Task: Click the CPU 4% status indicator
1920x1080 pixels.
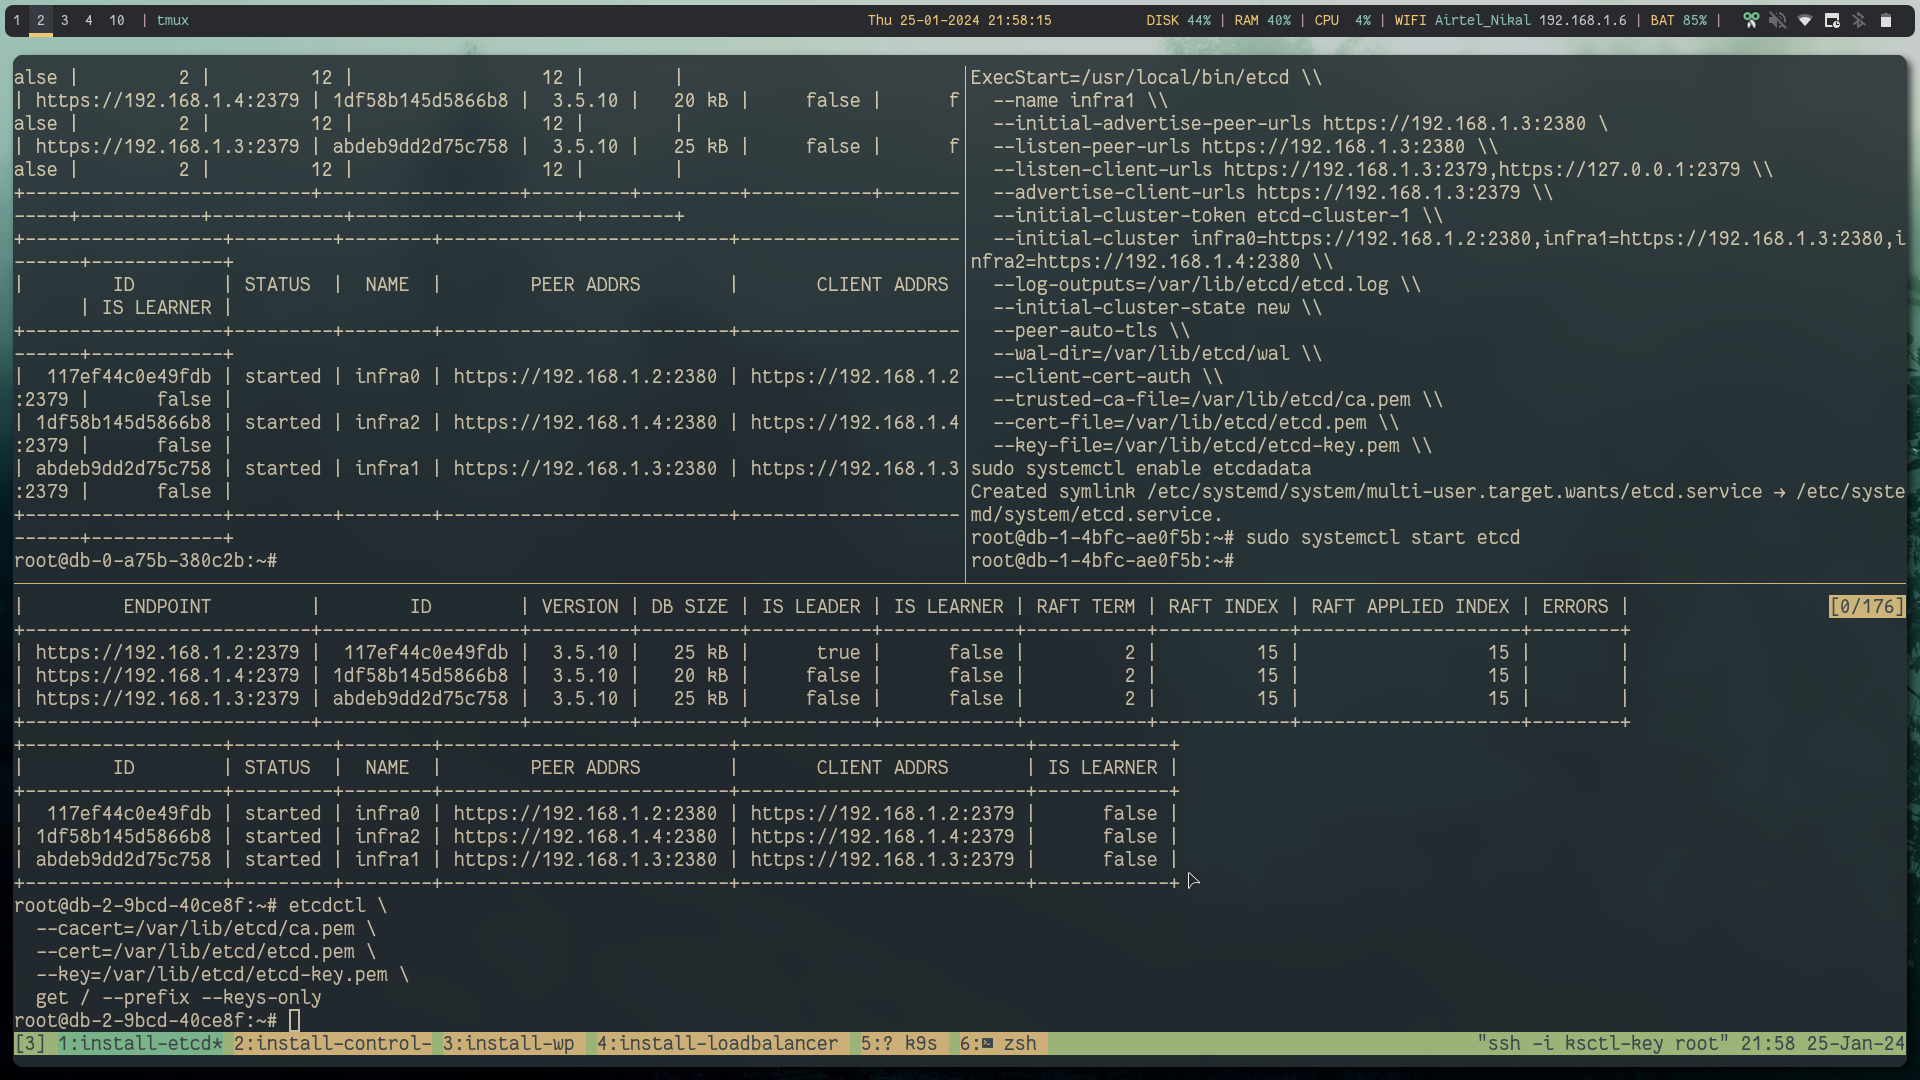Action: pyautogui.click(x=1343, y=20)
